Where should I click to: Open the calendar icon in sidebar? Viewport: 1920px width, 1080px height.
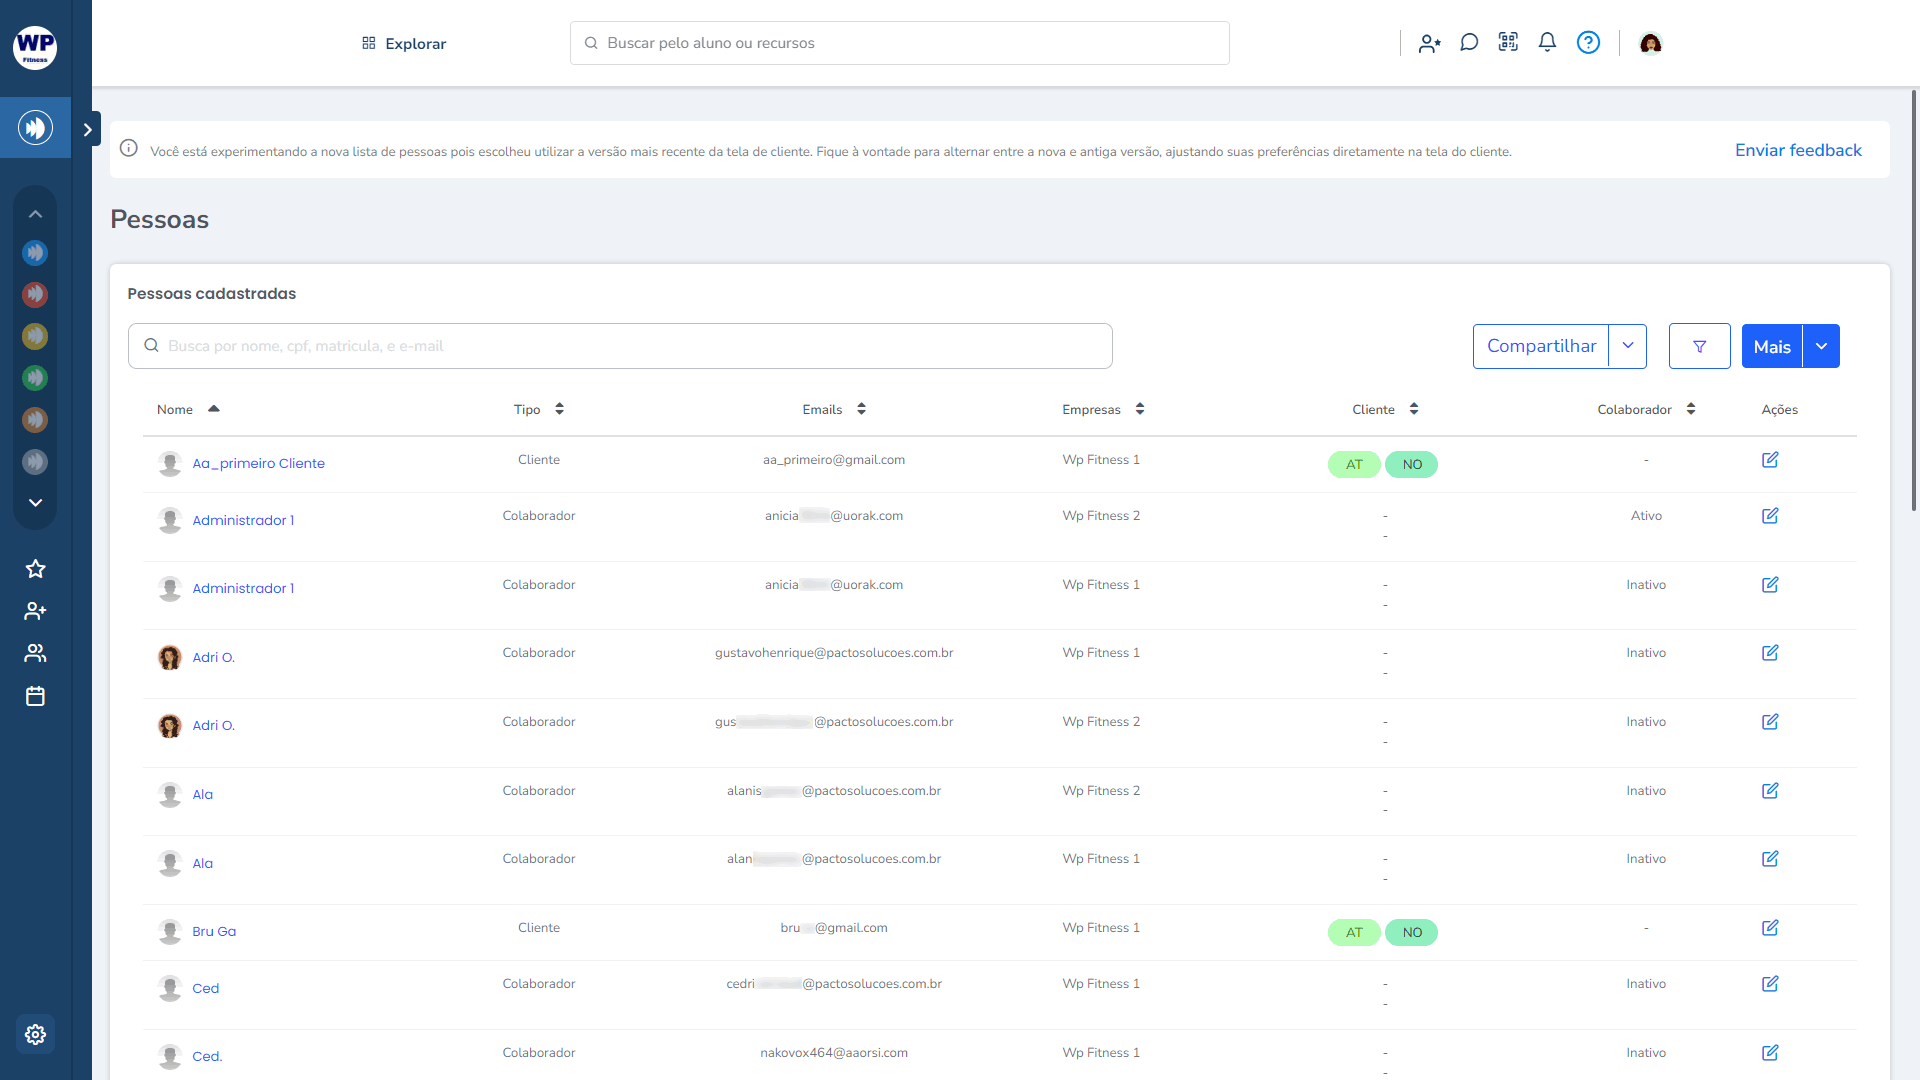[x=35, y=696]
